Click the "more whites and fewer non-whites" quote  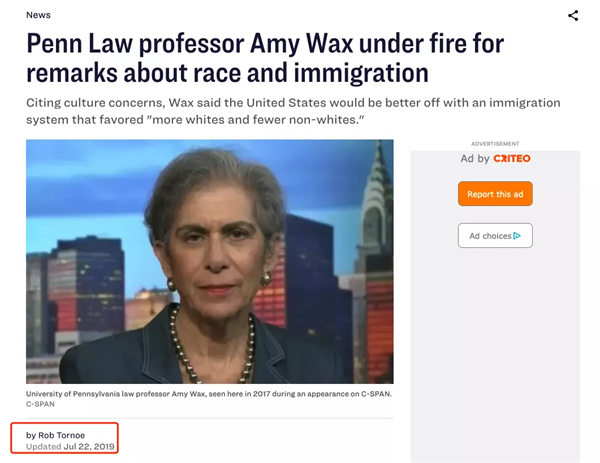point(256,120)
